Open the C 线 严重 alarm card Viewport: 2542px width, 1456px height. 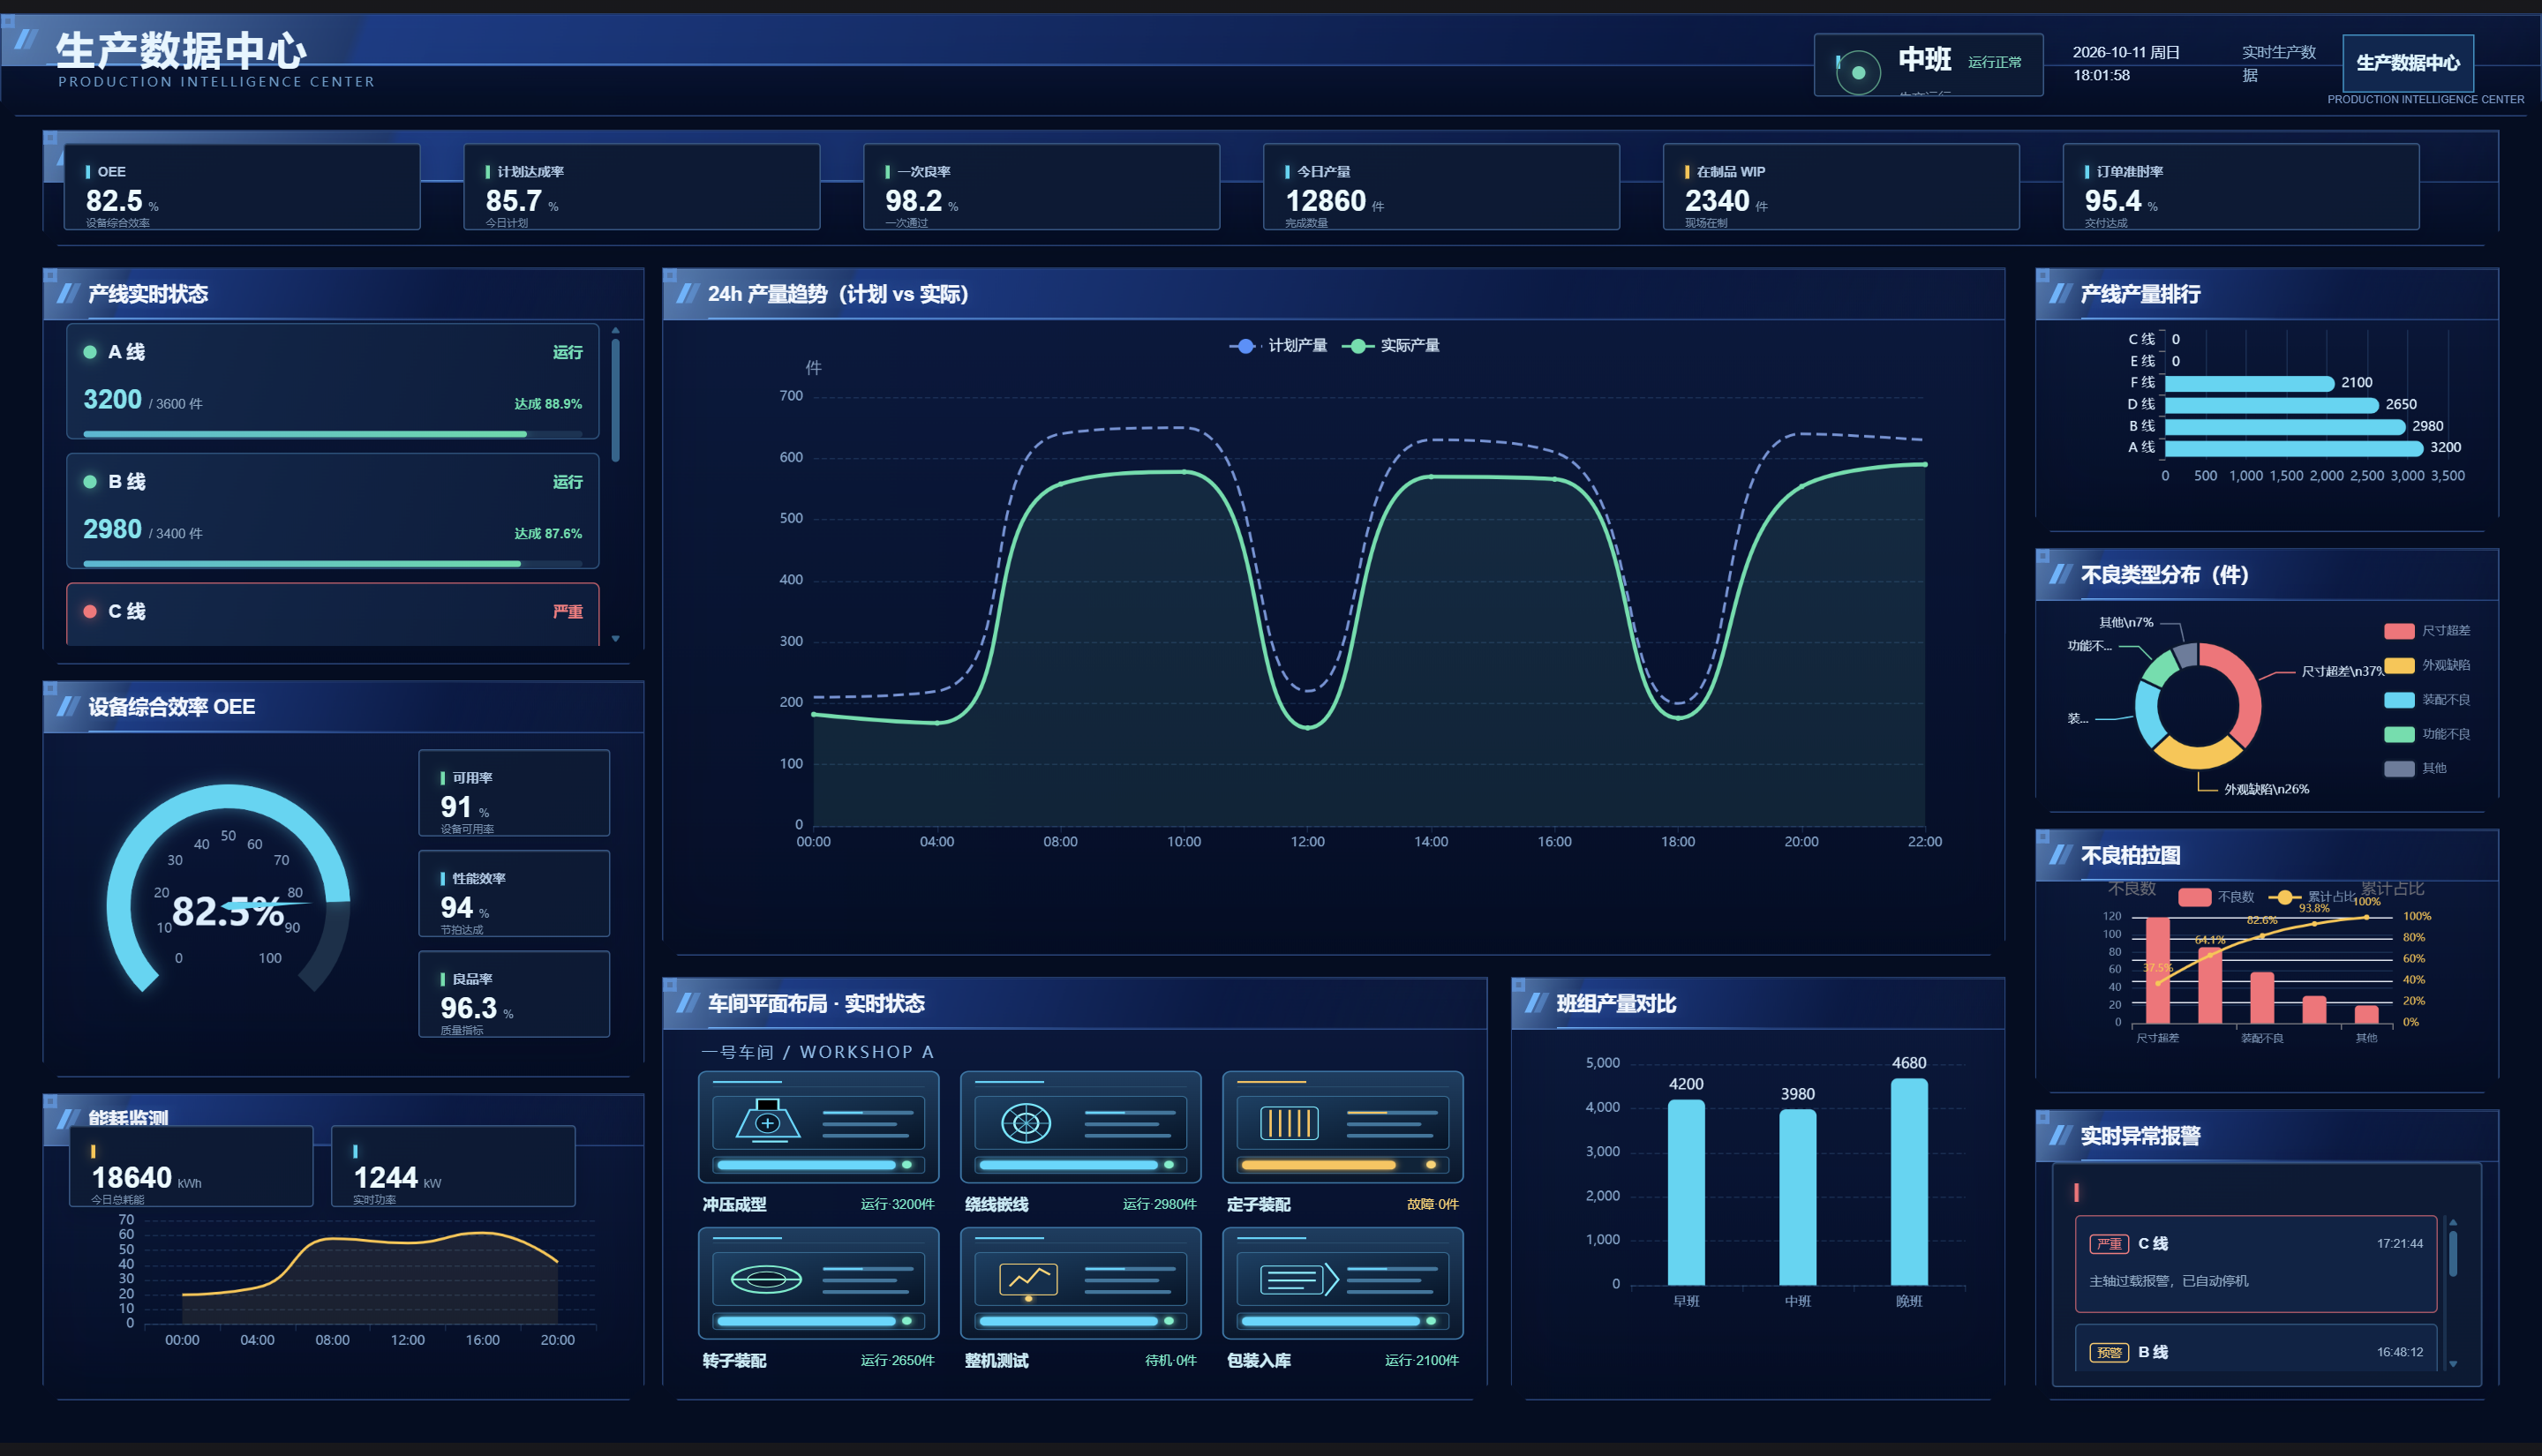click(2256, 1264)
